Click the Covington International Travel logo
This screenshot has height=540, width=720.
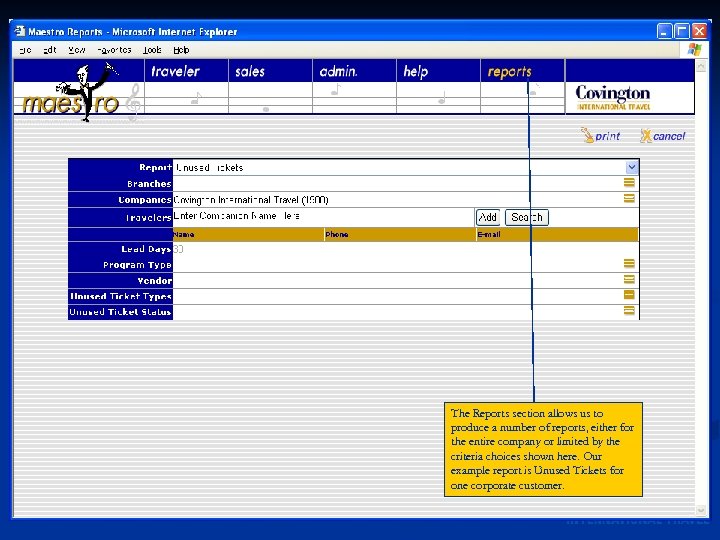tap(613, 97)
